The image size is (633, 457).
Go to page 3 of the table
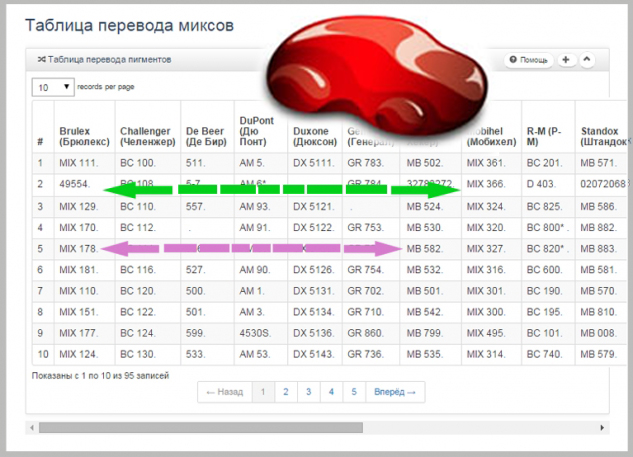pyautogui.click(x=308, y=392)
